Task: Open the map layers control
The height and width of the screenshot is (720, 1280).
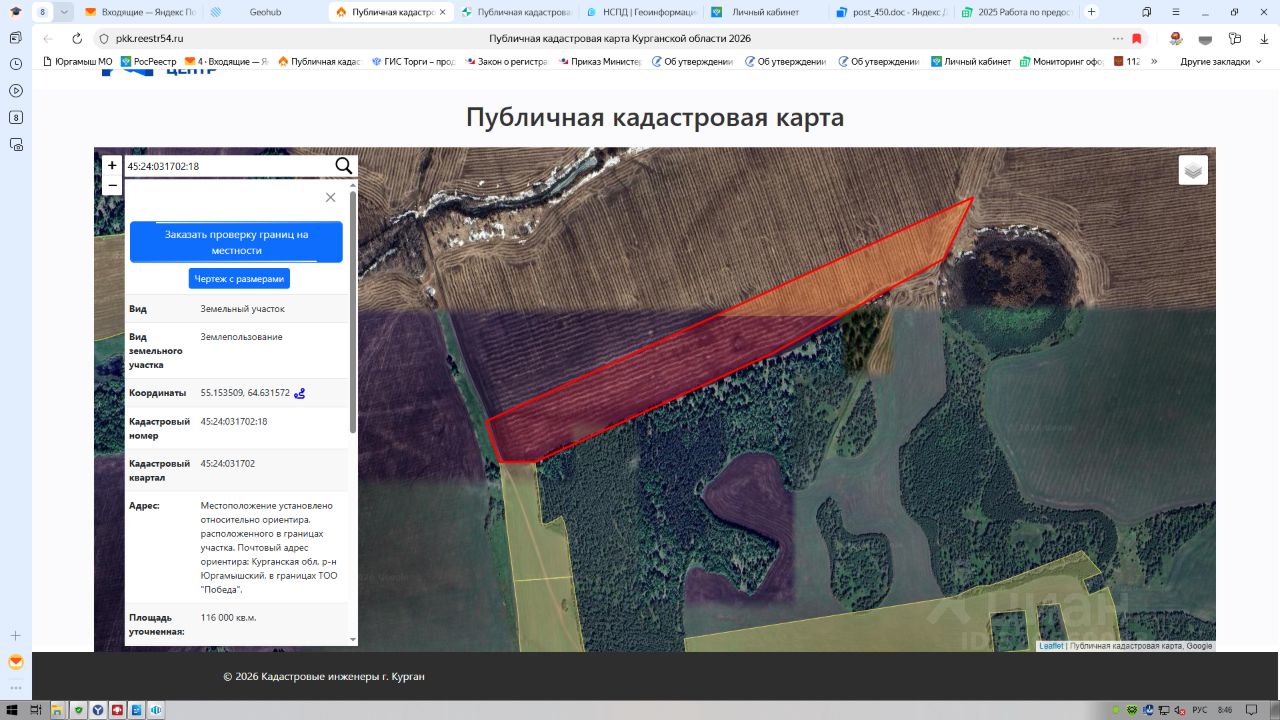Action: click(1193, 170)
